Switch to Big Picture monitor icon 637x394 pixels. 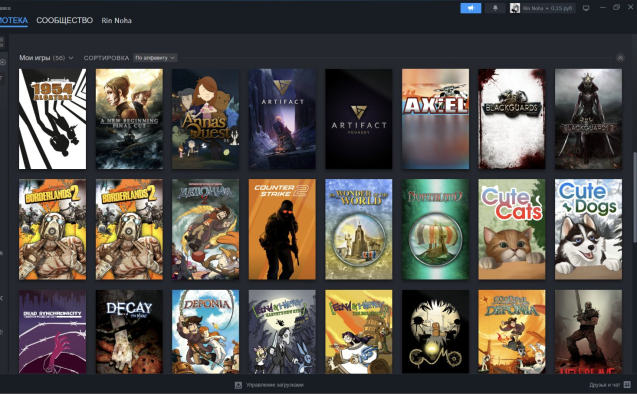586,8
